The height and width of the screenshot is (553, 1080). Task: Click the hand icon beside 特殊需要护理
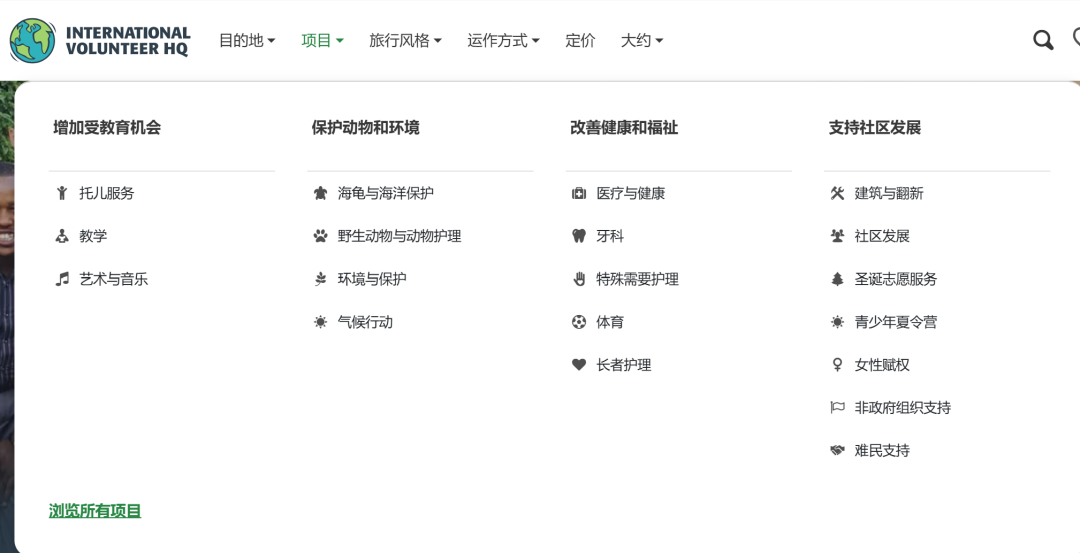579,279
